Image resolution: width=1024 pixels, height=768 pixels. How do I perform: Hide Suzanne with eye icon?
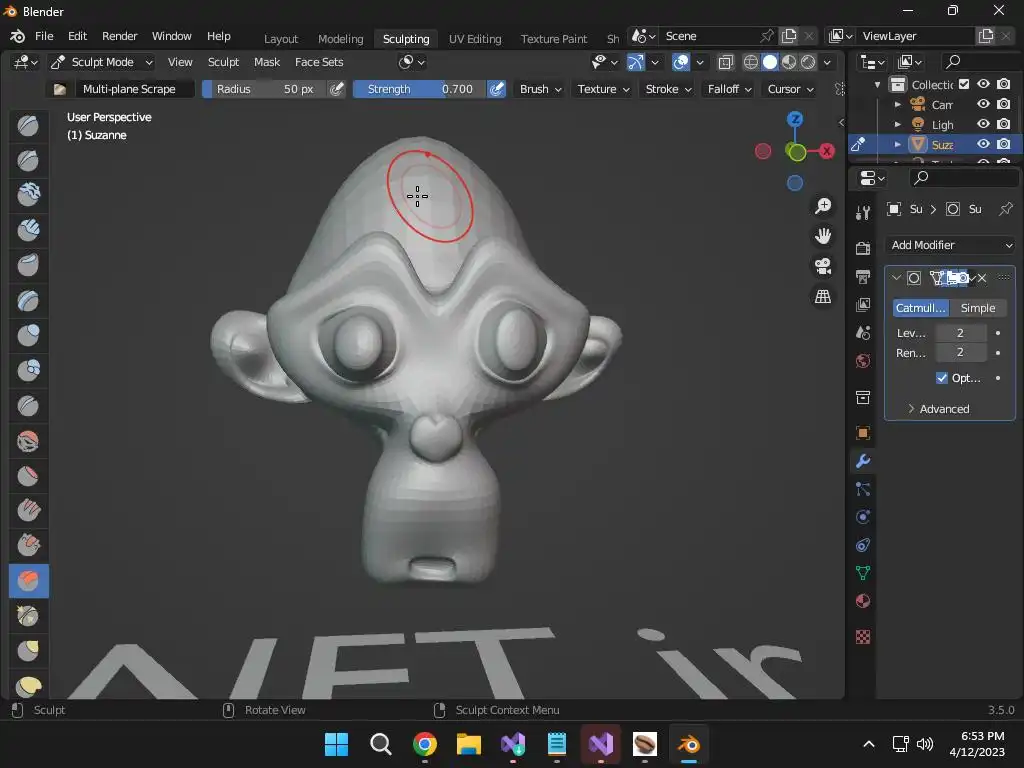coord(983,144)
